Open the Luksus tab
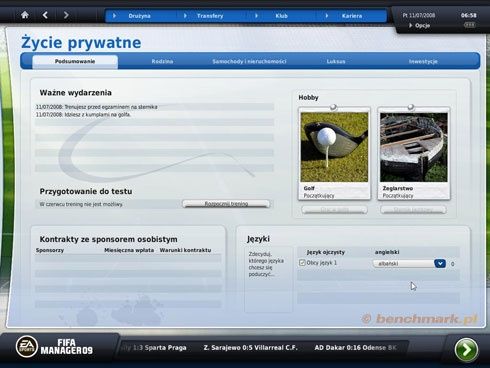Image resolution: width=490 pixels, height=368 pixels. [x=336, y=62]
